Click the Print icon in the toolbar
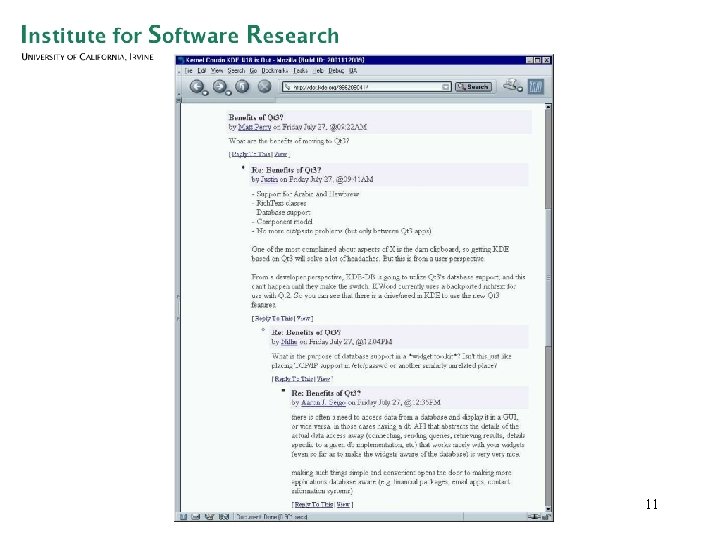 510,85
